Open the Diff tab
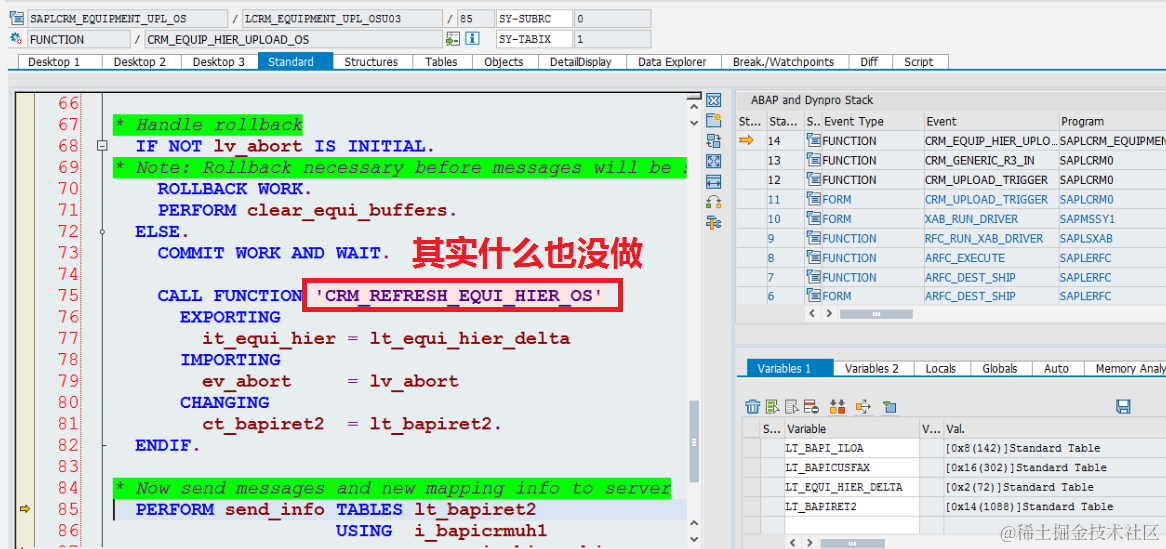This screenshot has width=1166, height=549. 869,62
